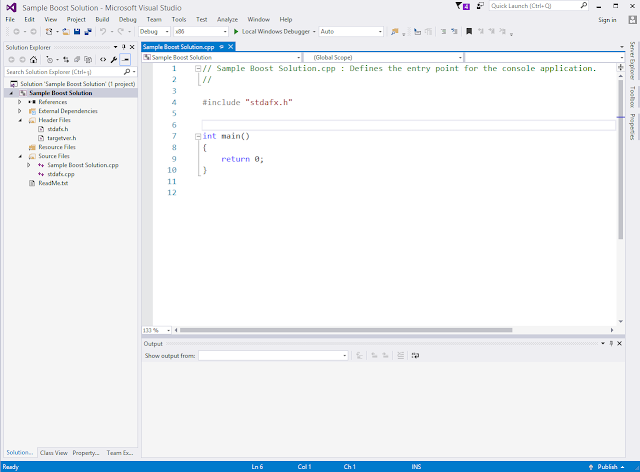
Task: Collapse the main function code block
Action: pyautogui.click(x=198, y=136)
